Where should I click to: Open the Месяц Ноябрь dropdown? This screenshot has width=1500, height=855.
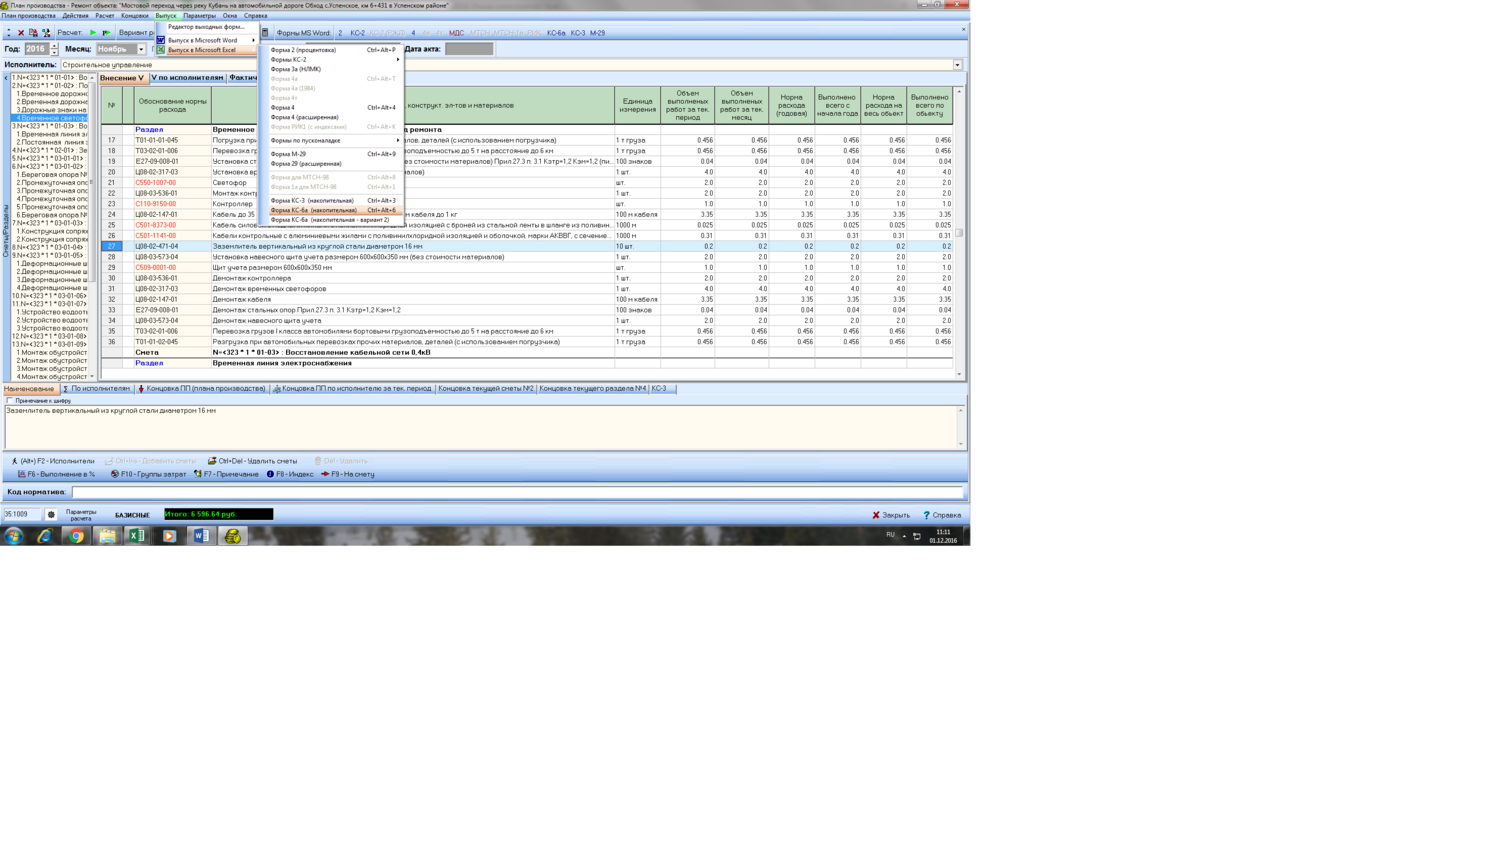coord(141,49)
